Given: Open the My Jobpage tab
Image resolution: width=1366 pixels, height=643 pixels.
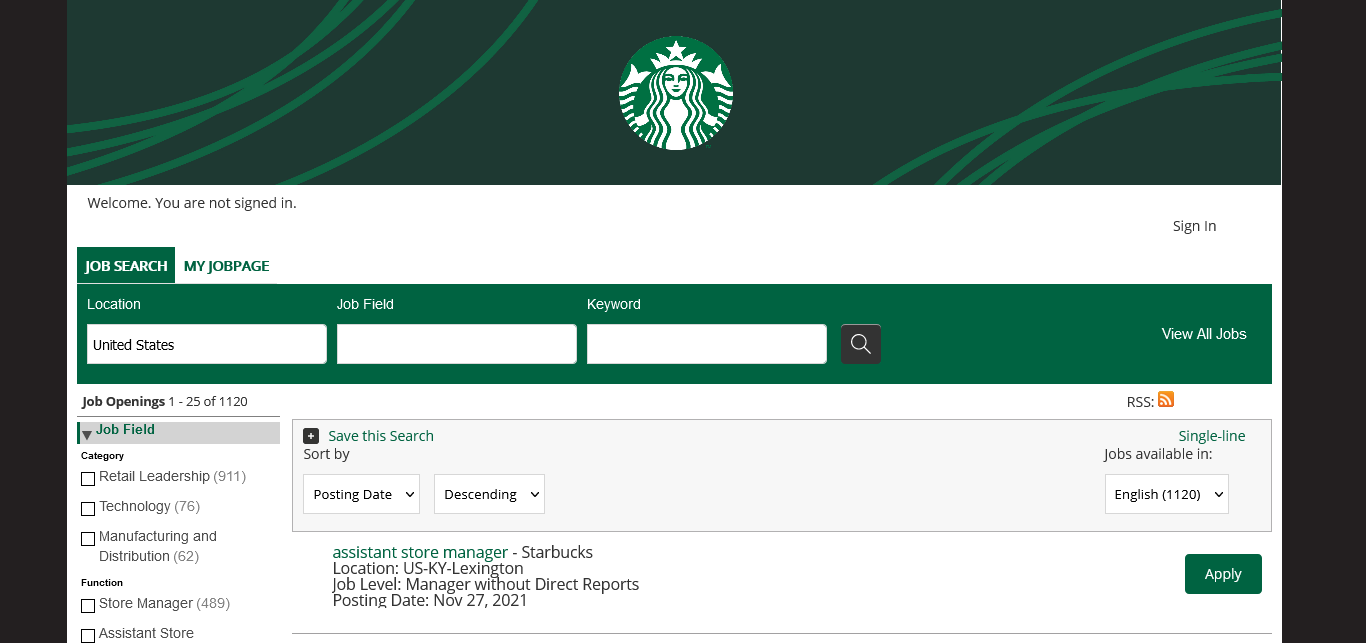Looking at the screenshot, I should tap(226, 266).
